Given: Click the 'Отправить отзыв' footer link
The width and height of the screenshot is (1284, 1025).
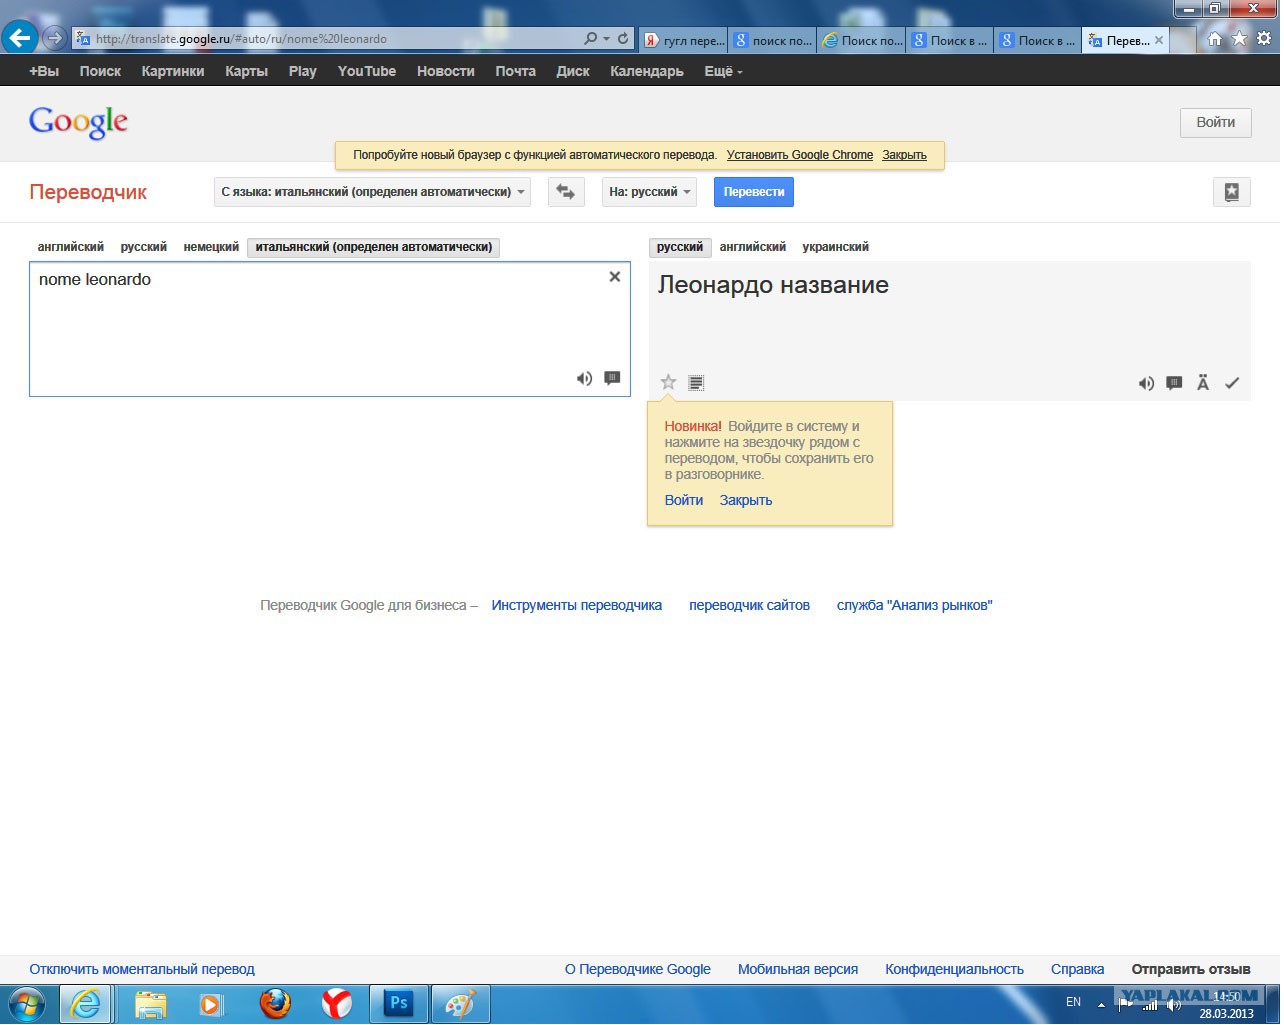Looking at the screenshot, I should pos(1191,969).
